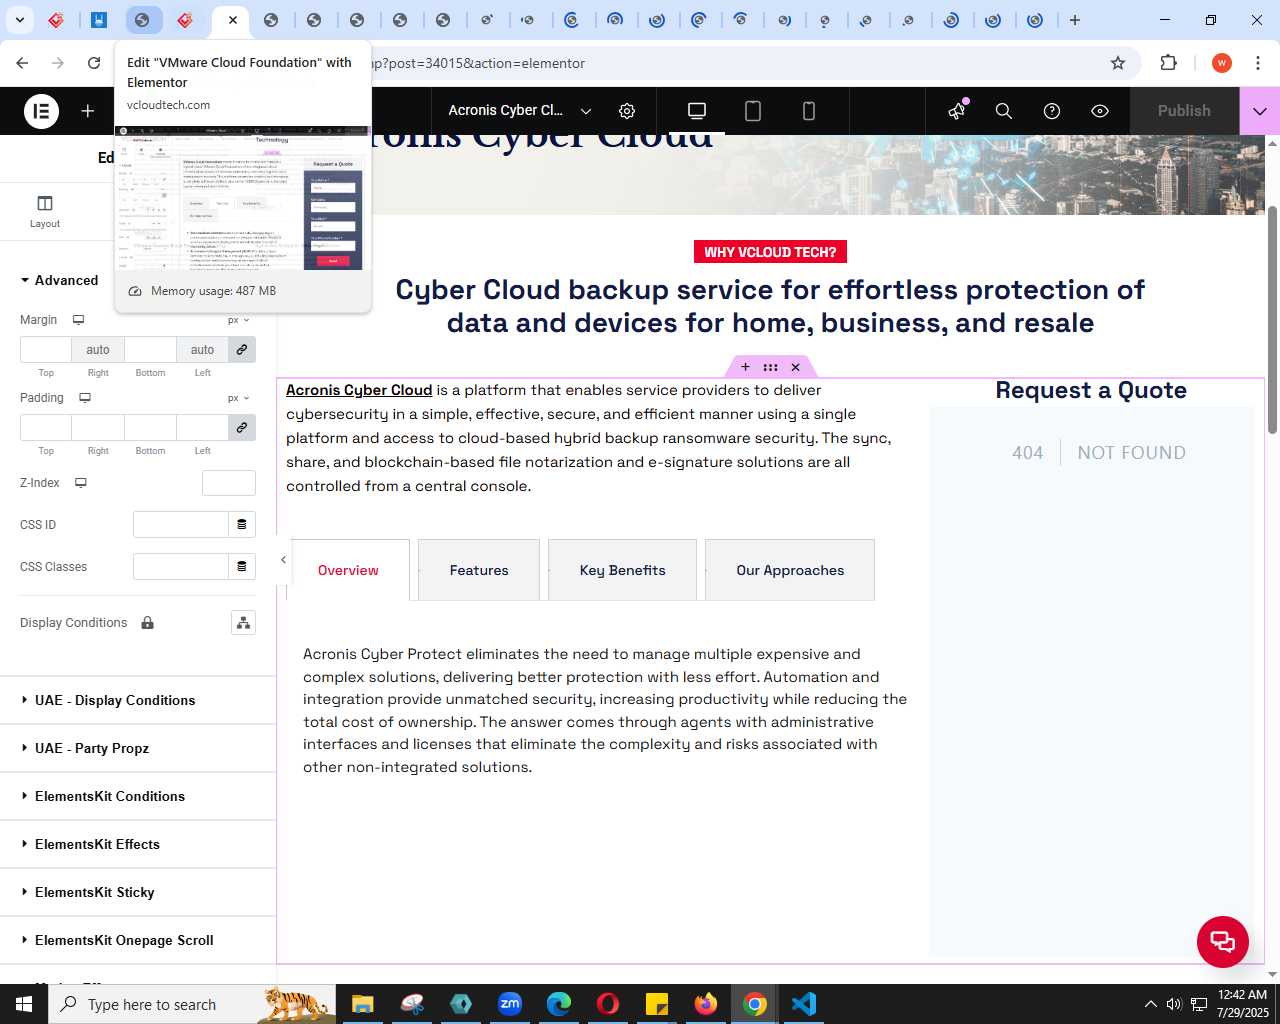Open dynamic tags for CSS ID
This screenshot has height=1024, width=1280.
pyautogui.click(x=242, y=525)
